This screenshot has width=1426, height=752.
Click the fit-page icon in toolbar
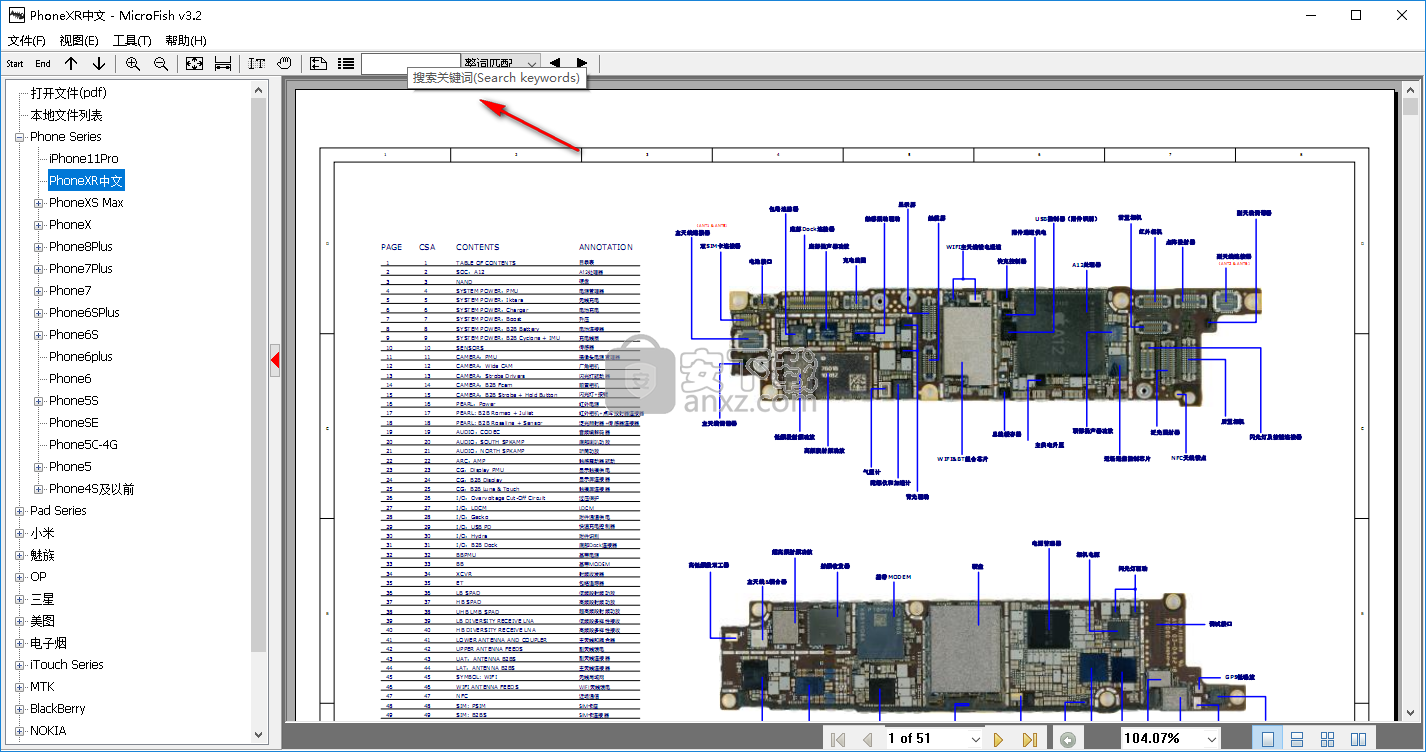(x=195, y=63)
